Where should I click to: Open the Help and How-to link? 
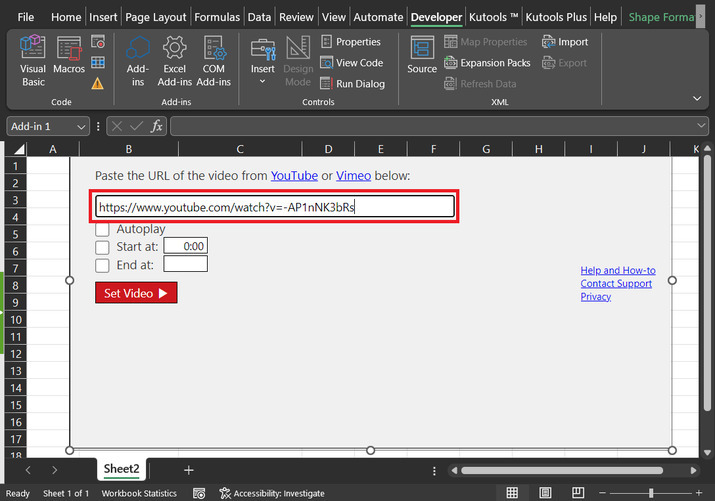(618, 270)
